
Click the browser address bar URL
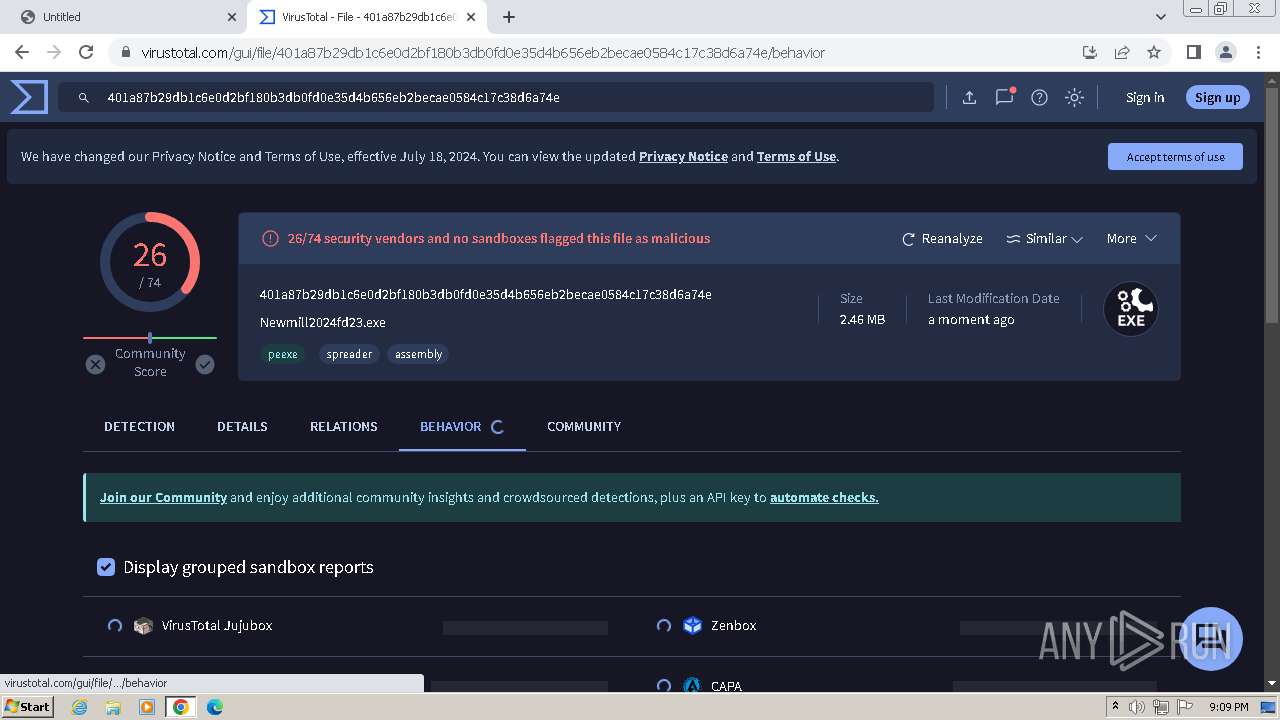click(483, 52)
